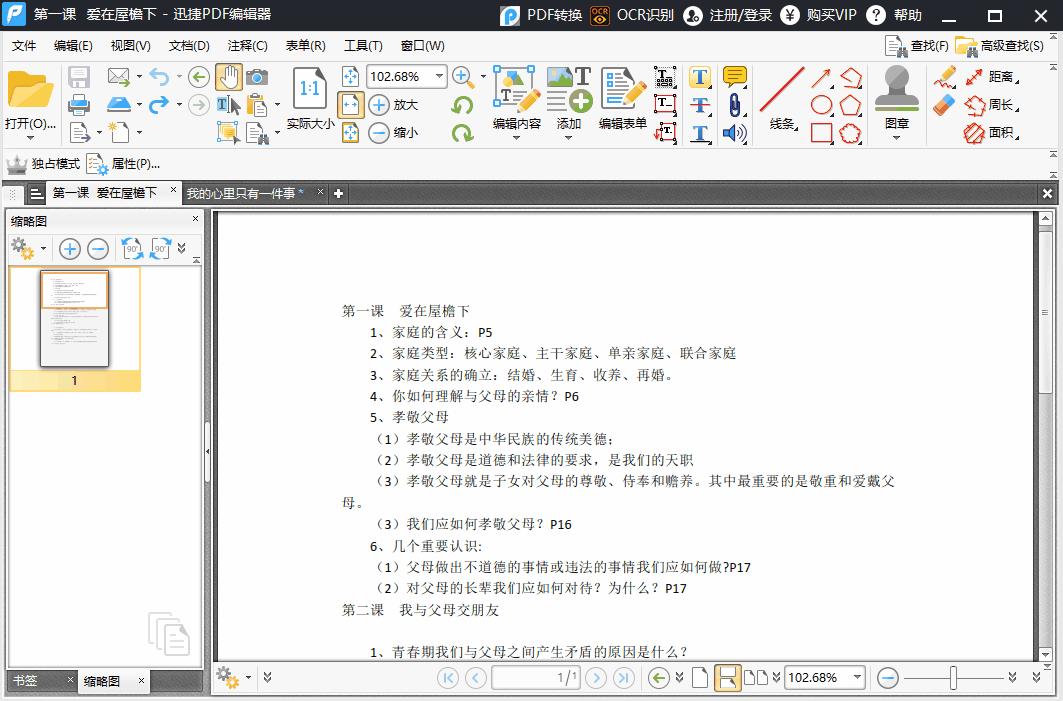Image resolution: width=1063 pixels, height=701 pixels.
Task: Click the sound attachment speaker icon
Action: (x=733, y=130)
